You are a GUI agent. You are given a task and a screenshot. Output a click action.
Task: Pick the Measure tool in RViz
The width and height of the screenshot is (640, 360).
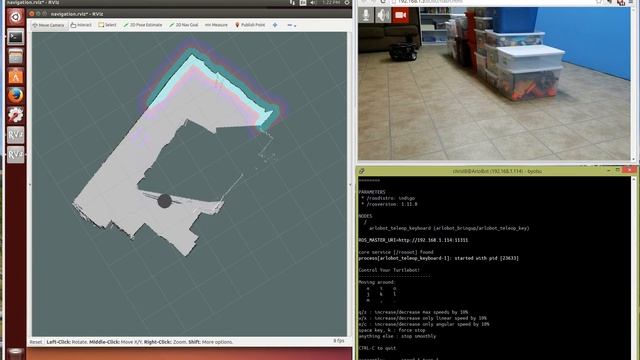pos(216,25)
